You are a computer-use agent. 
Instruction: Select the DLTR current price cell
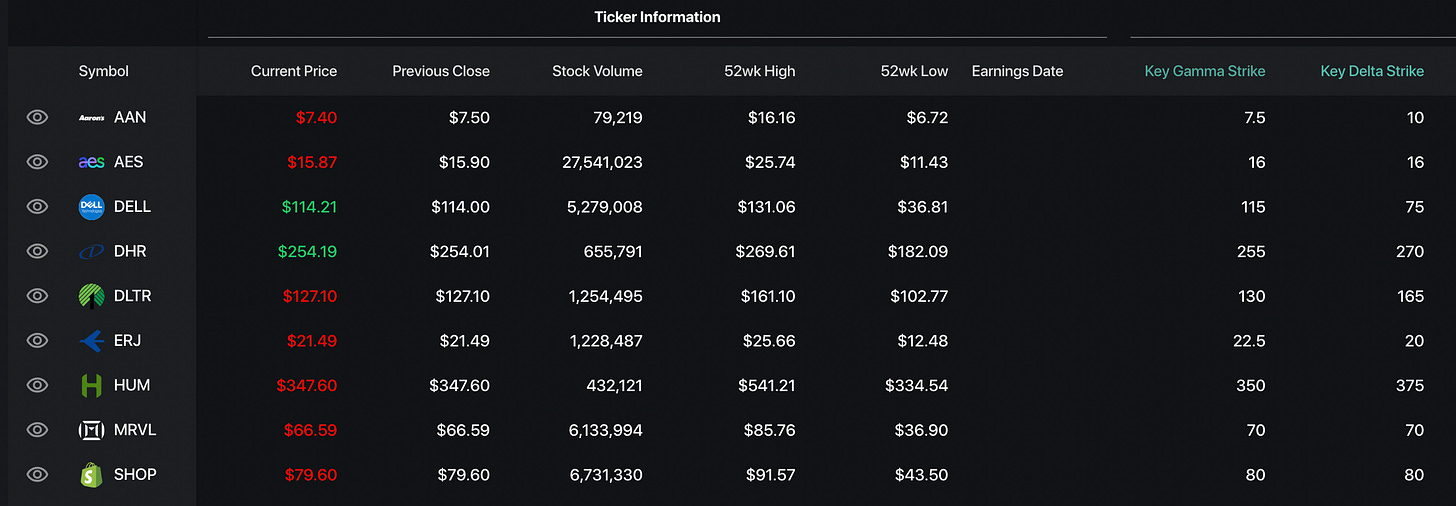point(311,296)
